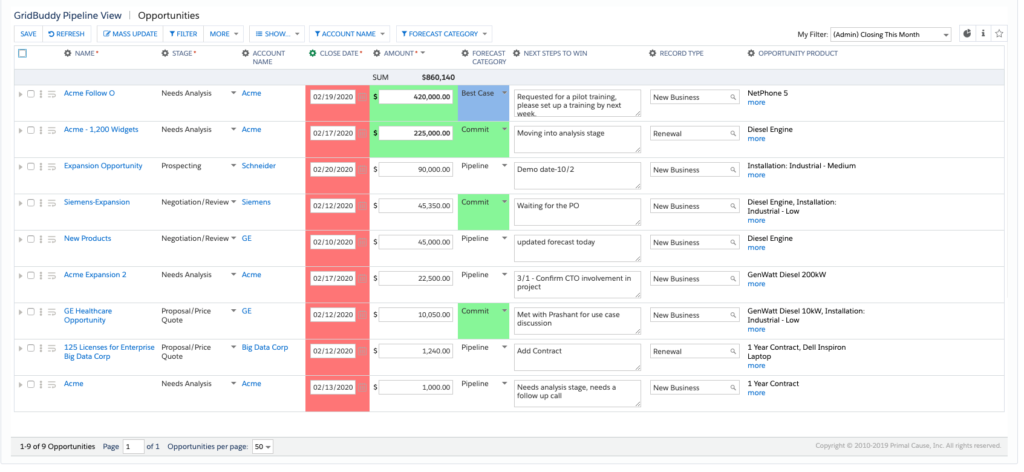
Task: Open the Amount column sort arrow
Action: click(423, 54)
